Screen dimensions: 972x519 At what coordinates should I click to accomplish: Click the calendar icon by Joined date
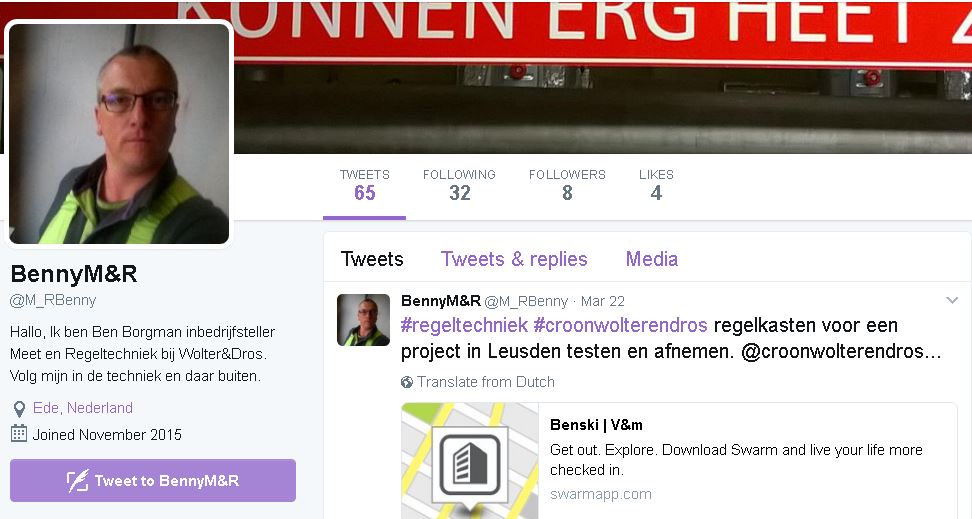point(19,433)
